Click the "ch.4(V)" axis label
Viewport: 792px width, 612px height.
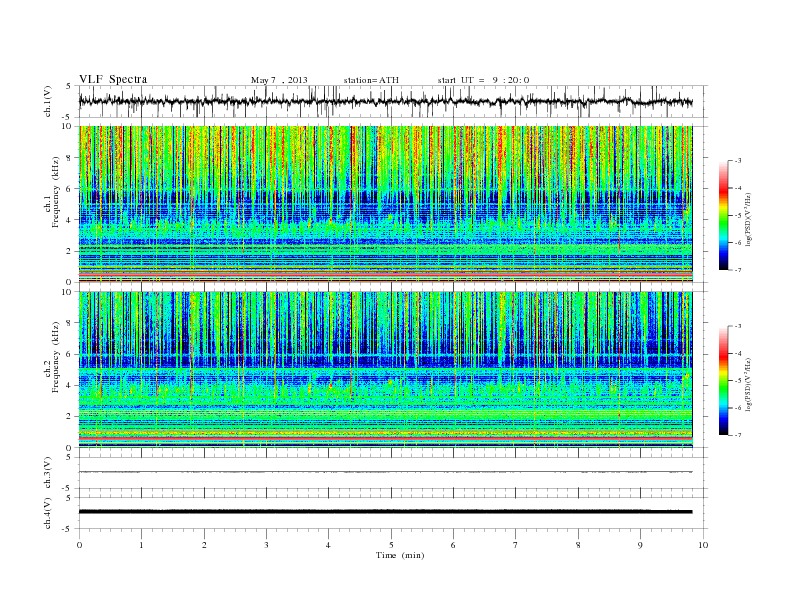click(48, 513)
